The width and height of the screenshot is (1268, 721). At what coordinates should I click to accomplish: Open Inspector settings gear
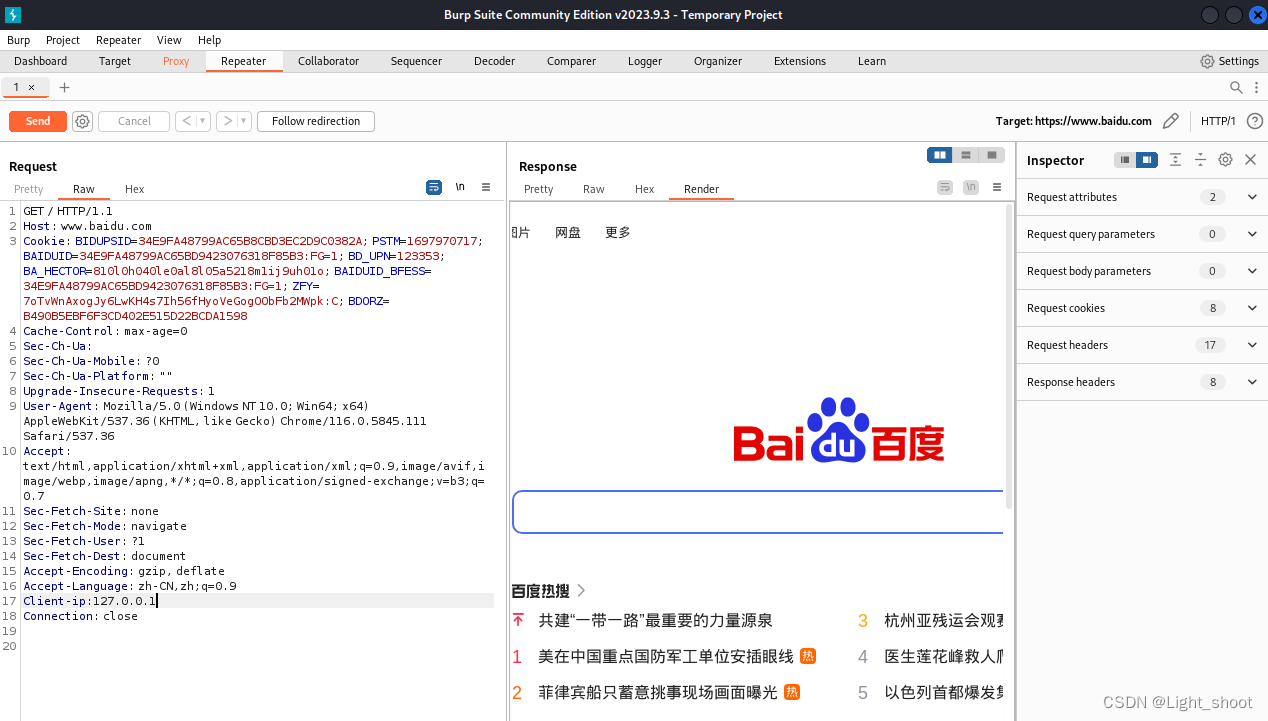pyautogui.click(x=1225, y=160)
